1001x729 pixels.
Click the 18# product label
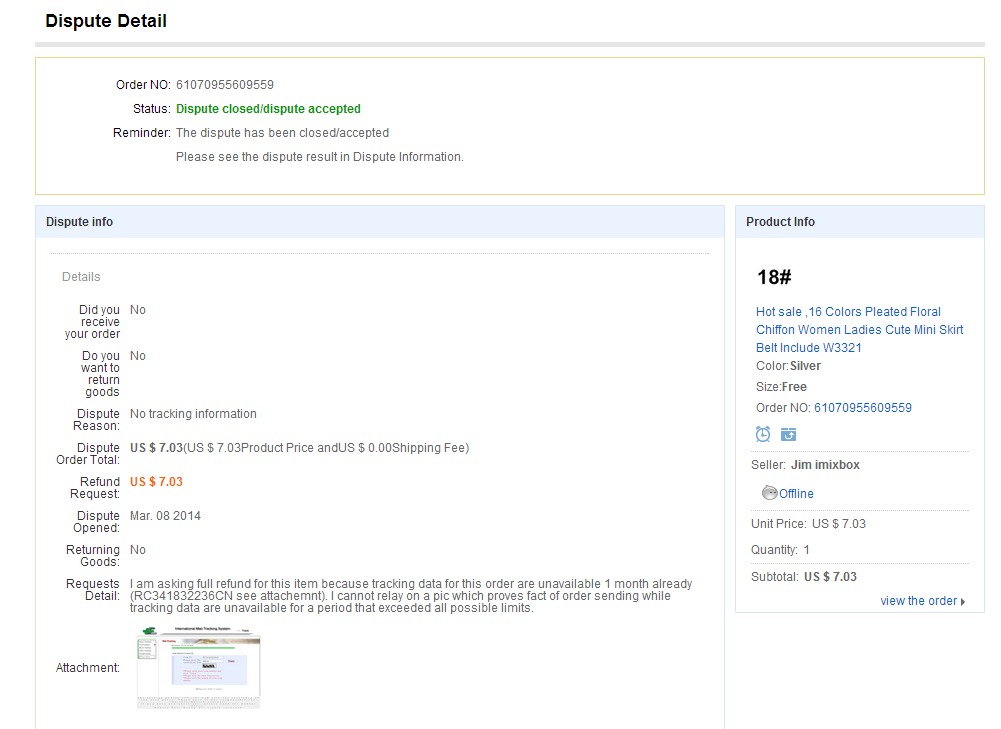point(774,278)
